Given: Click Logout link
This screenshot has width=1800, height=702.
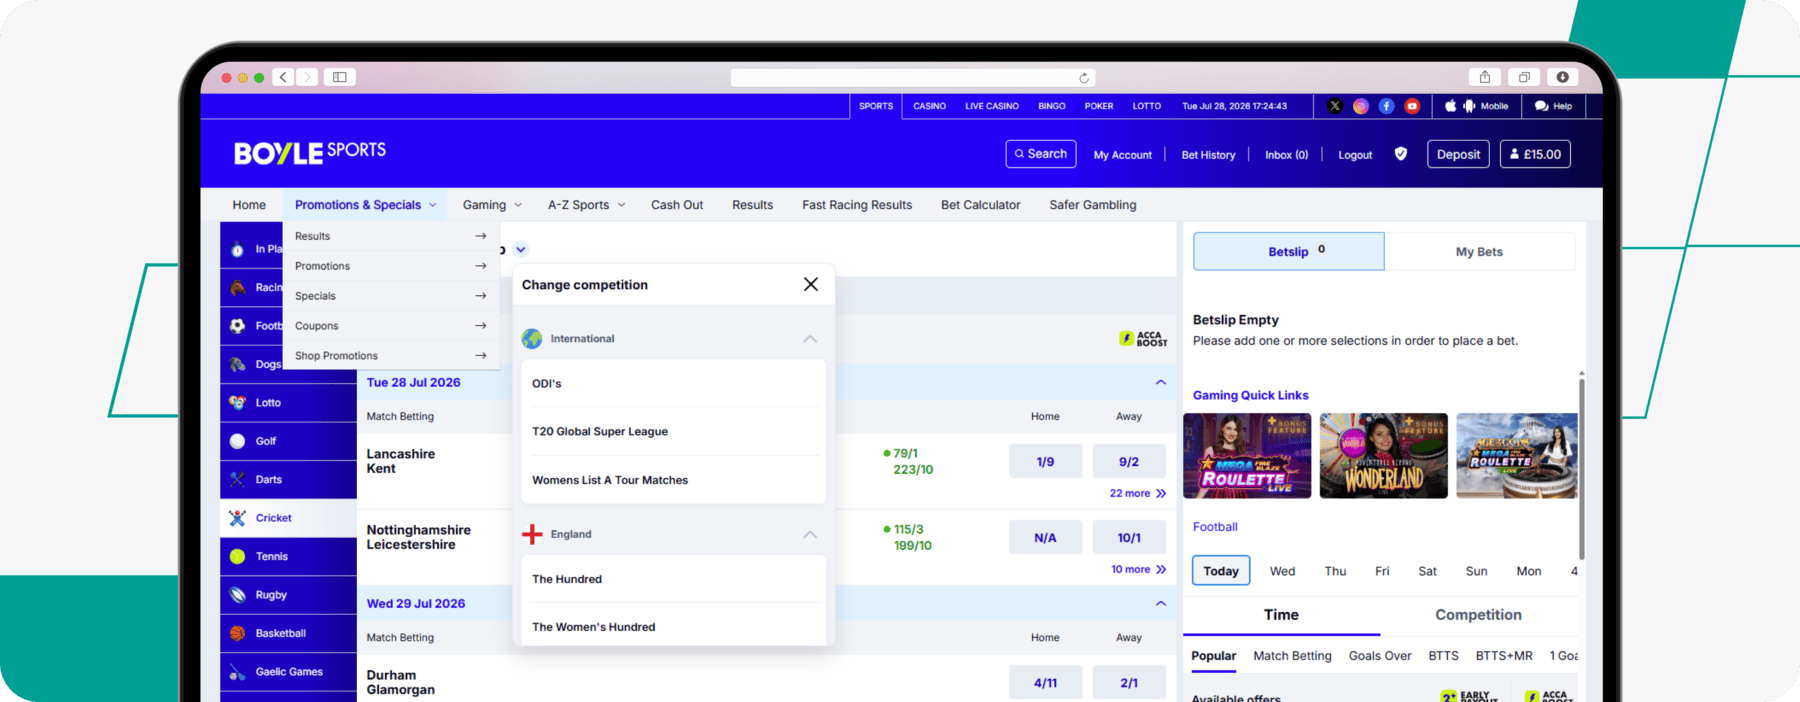Looking at the screenshot, I should point(1355,155).
